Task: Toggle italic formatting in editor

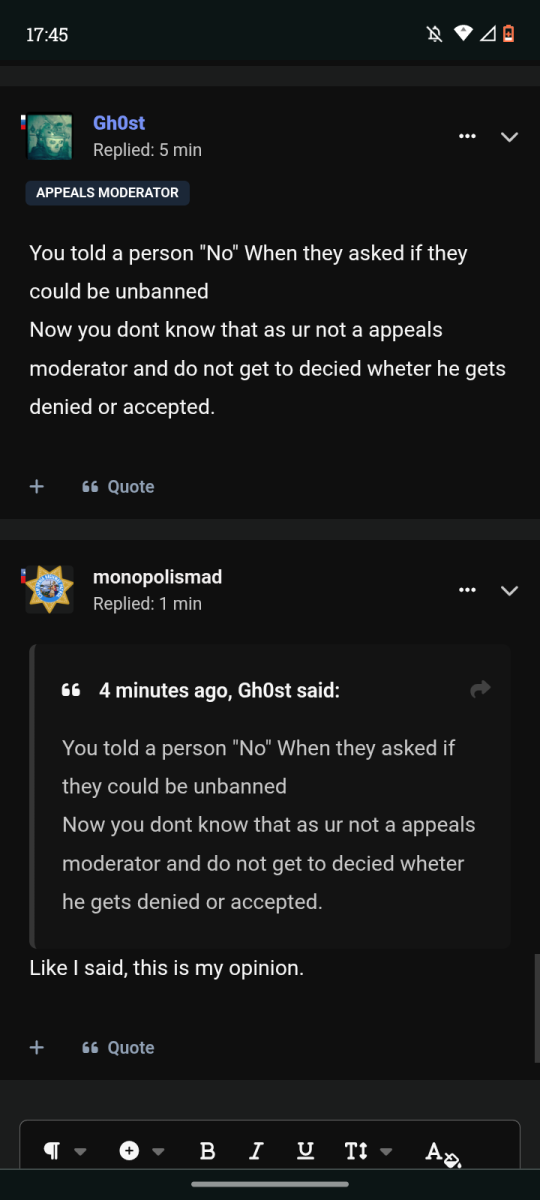Action: point(256,1151)
